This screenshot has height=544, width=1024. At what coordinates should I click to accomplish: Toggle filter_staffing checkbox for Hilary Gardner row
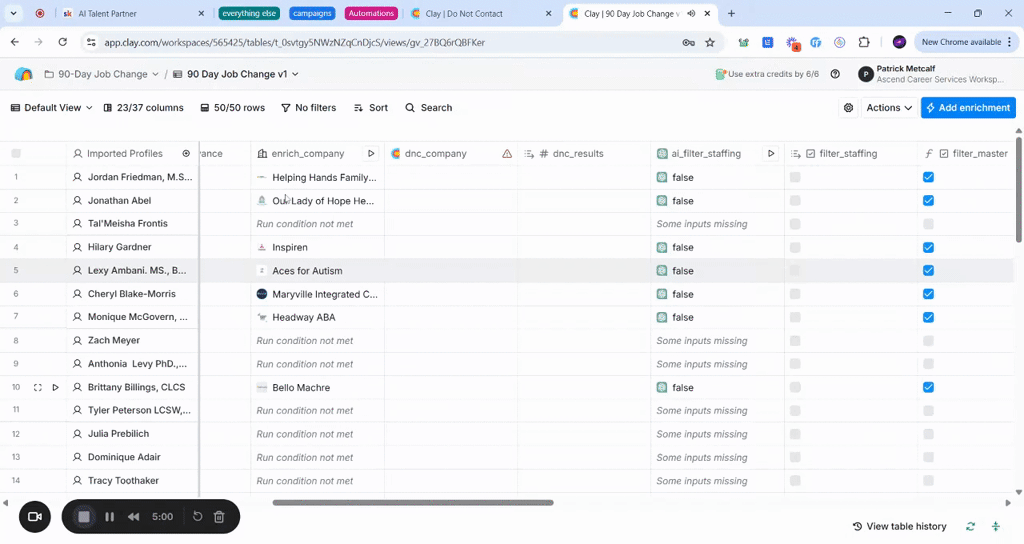point(795,247)
